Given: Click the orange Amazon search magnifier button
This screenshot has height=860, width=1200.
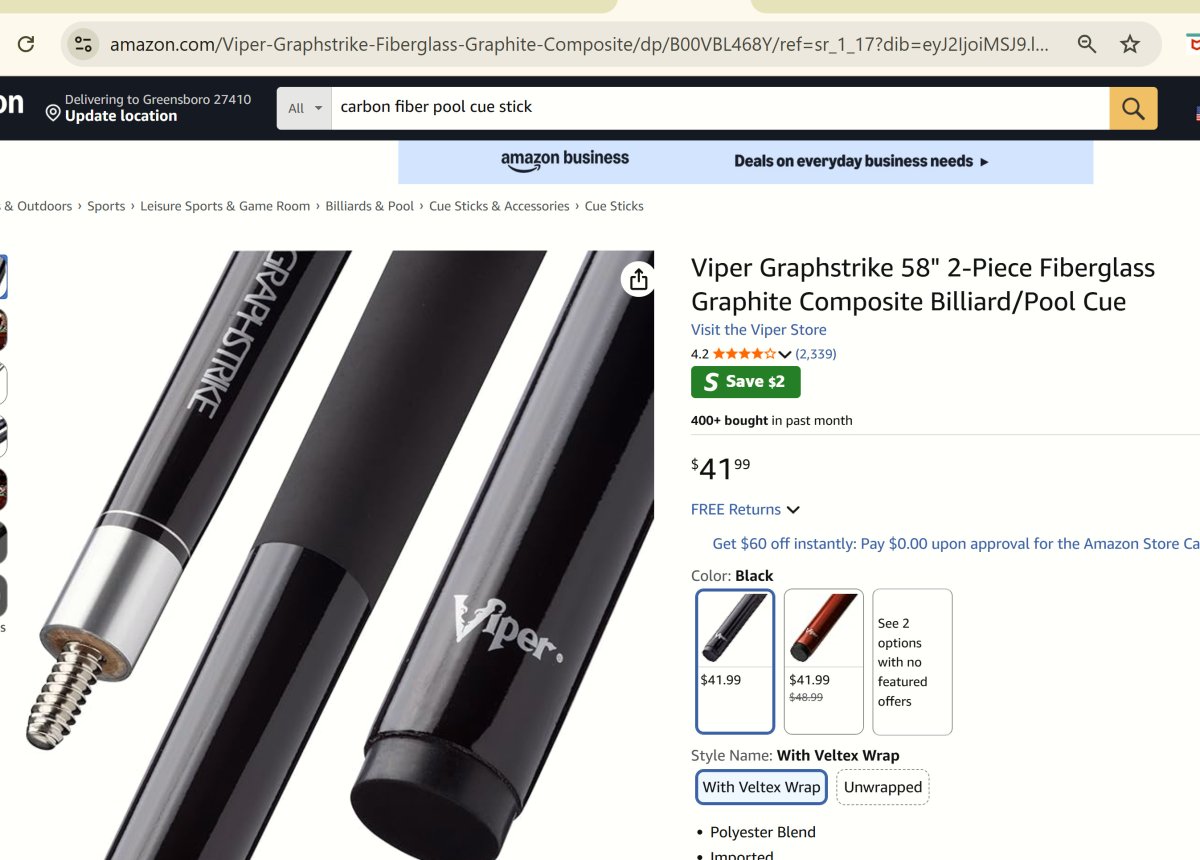Looking at the screenshot, I should pyautogui.click(x=1133, y=108).
